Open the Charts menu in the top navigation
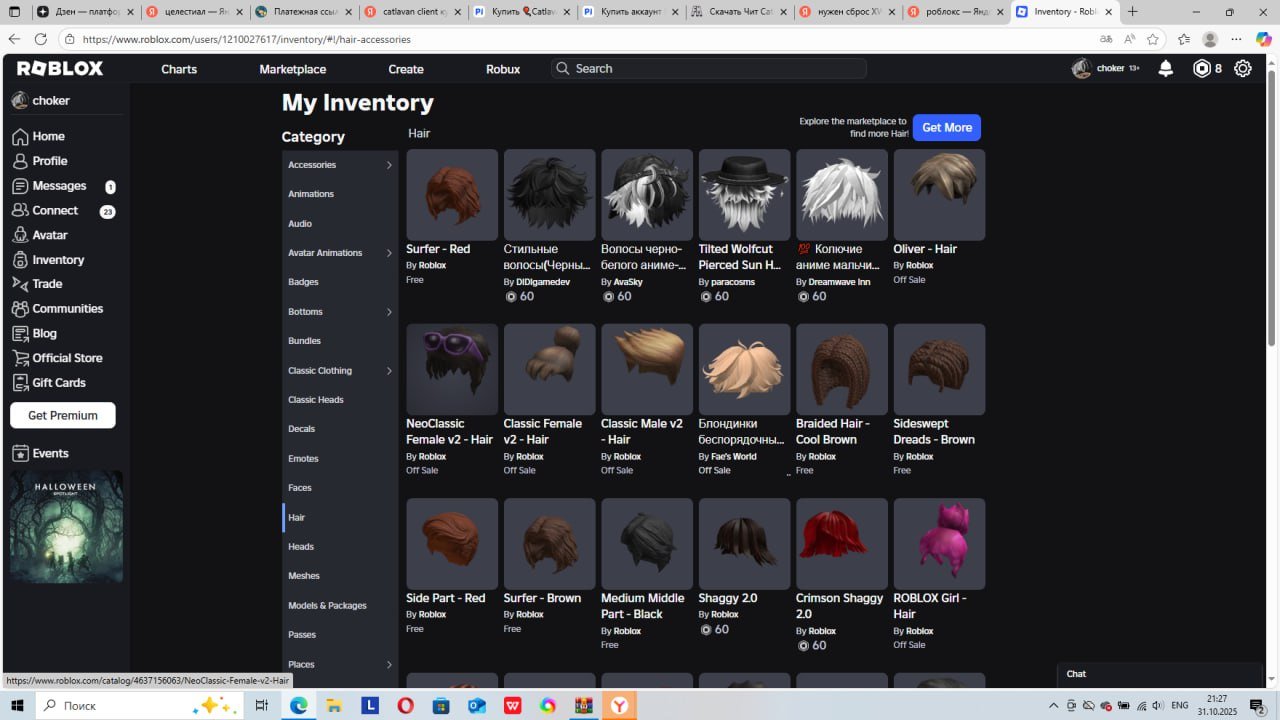This screenshot has width=1280, height=720. point(179,69)
